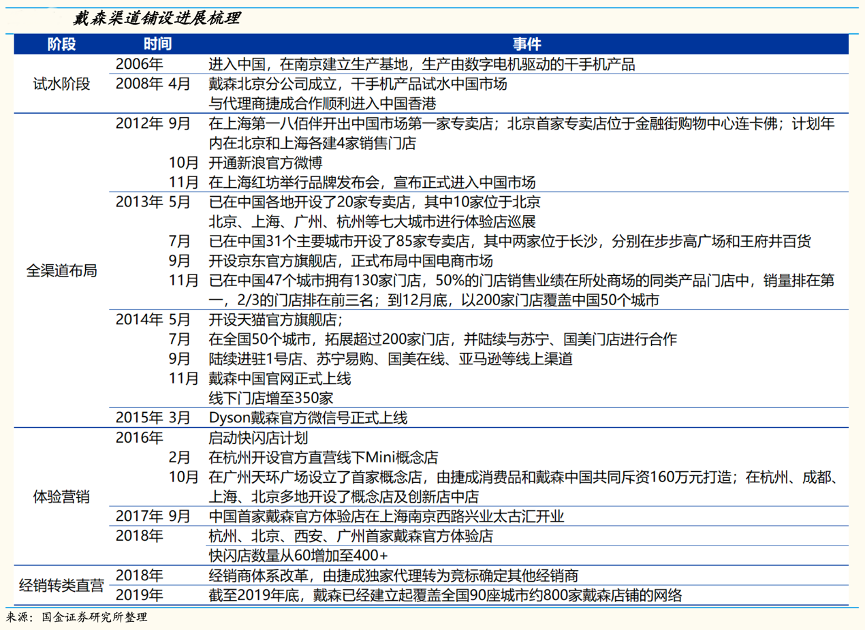The image size is (866, 631).
Task: Click the 2008年 4月 time cell
Action: tap(153, 84)
